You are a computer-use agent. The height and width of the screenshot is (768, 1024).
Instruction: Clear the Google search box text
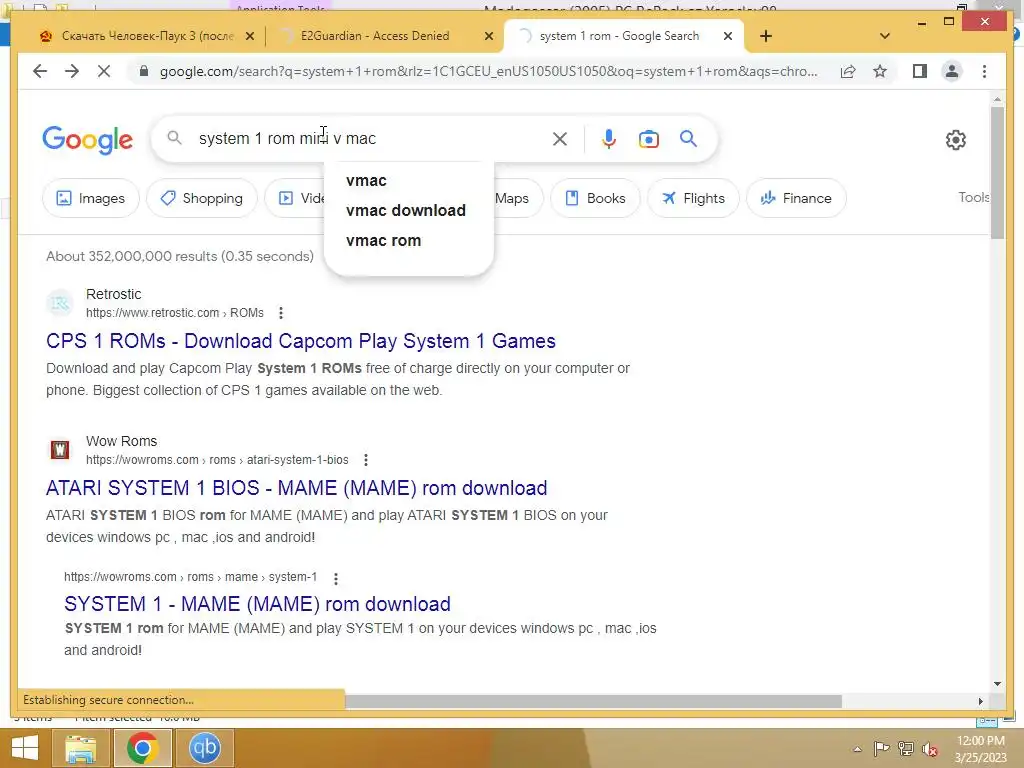[560, 138]
